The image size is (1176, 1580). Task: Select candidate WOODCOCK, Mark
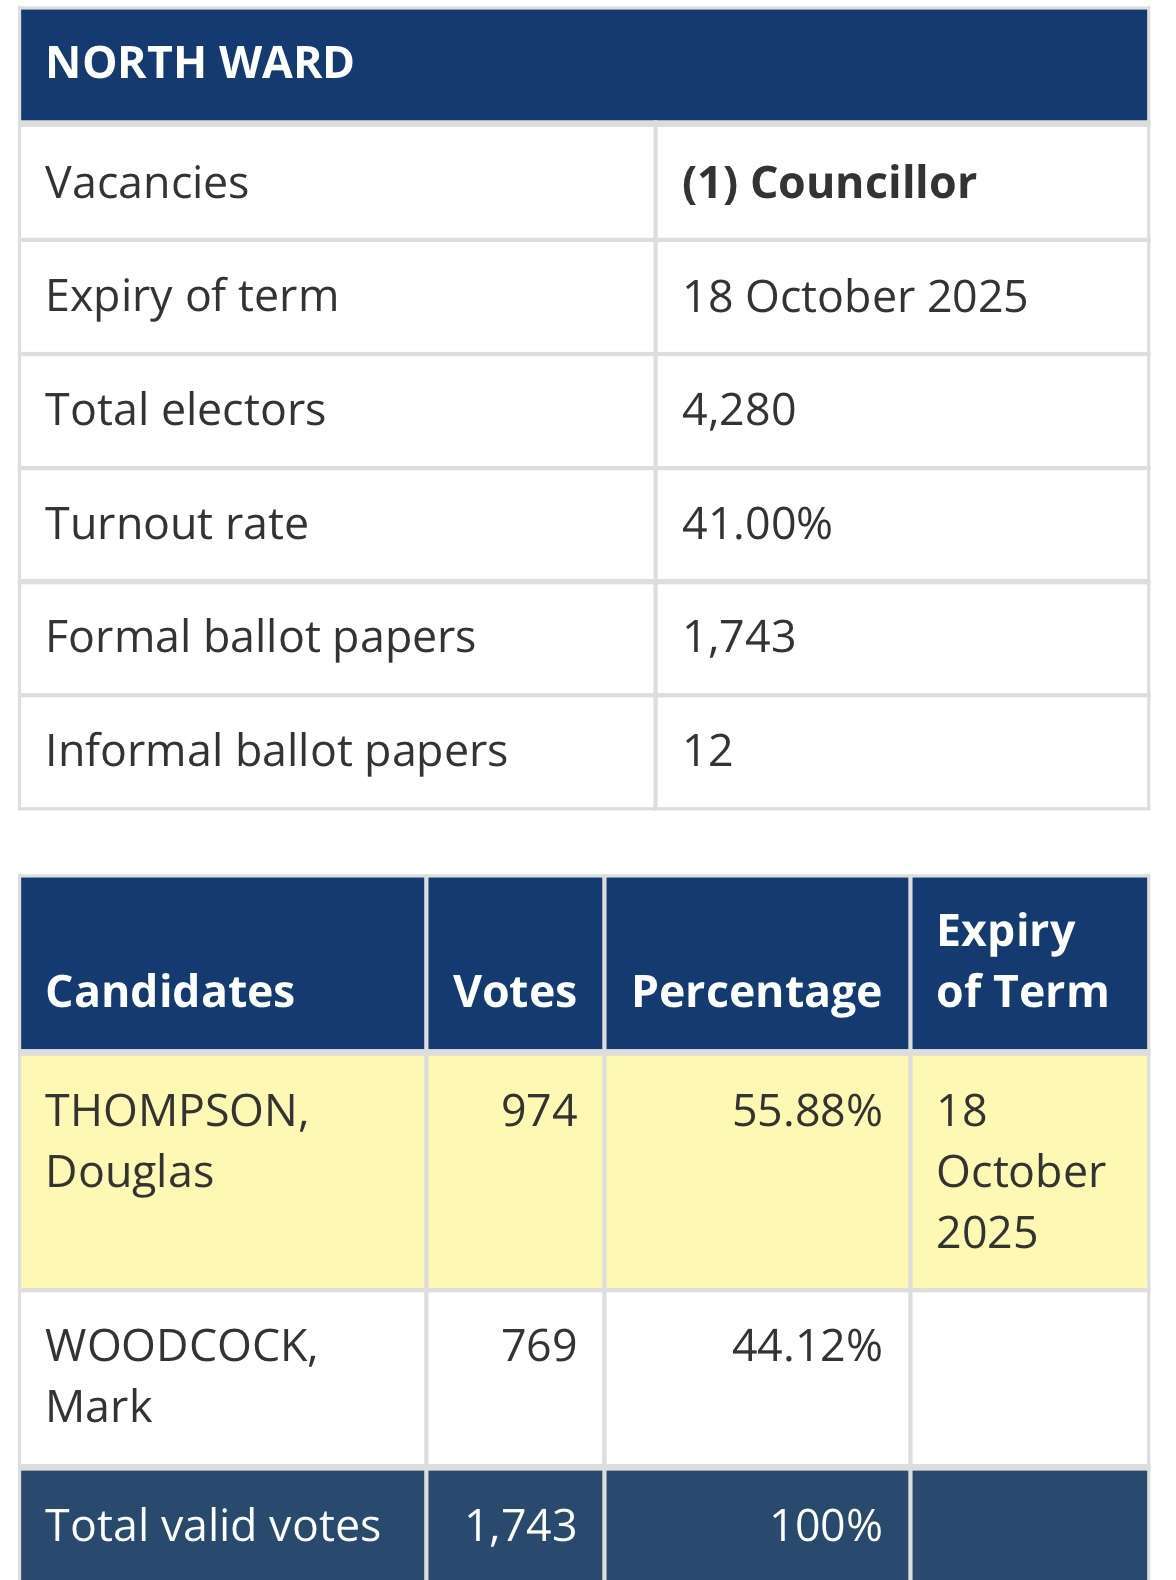181,1376
